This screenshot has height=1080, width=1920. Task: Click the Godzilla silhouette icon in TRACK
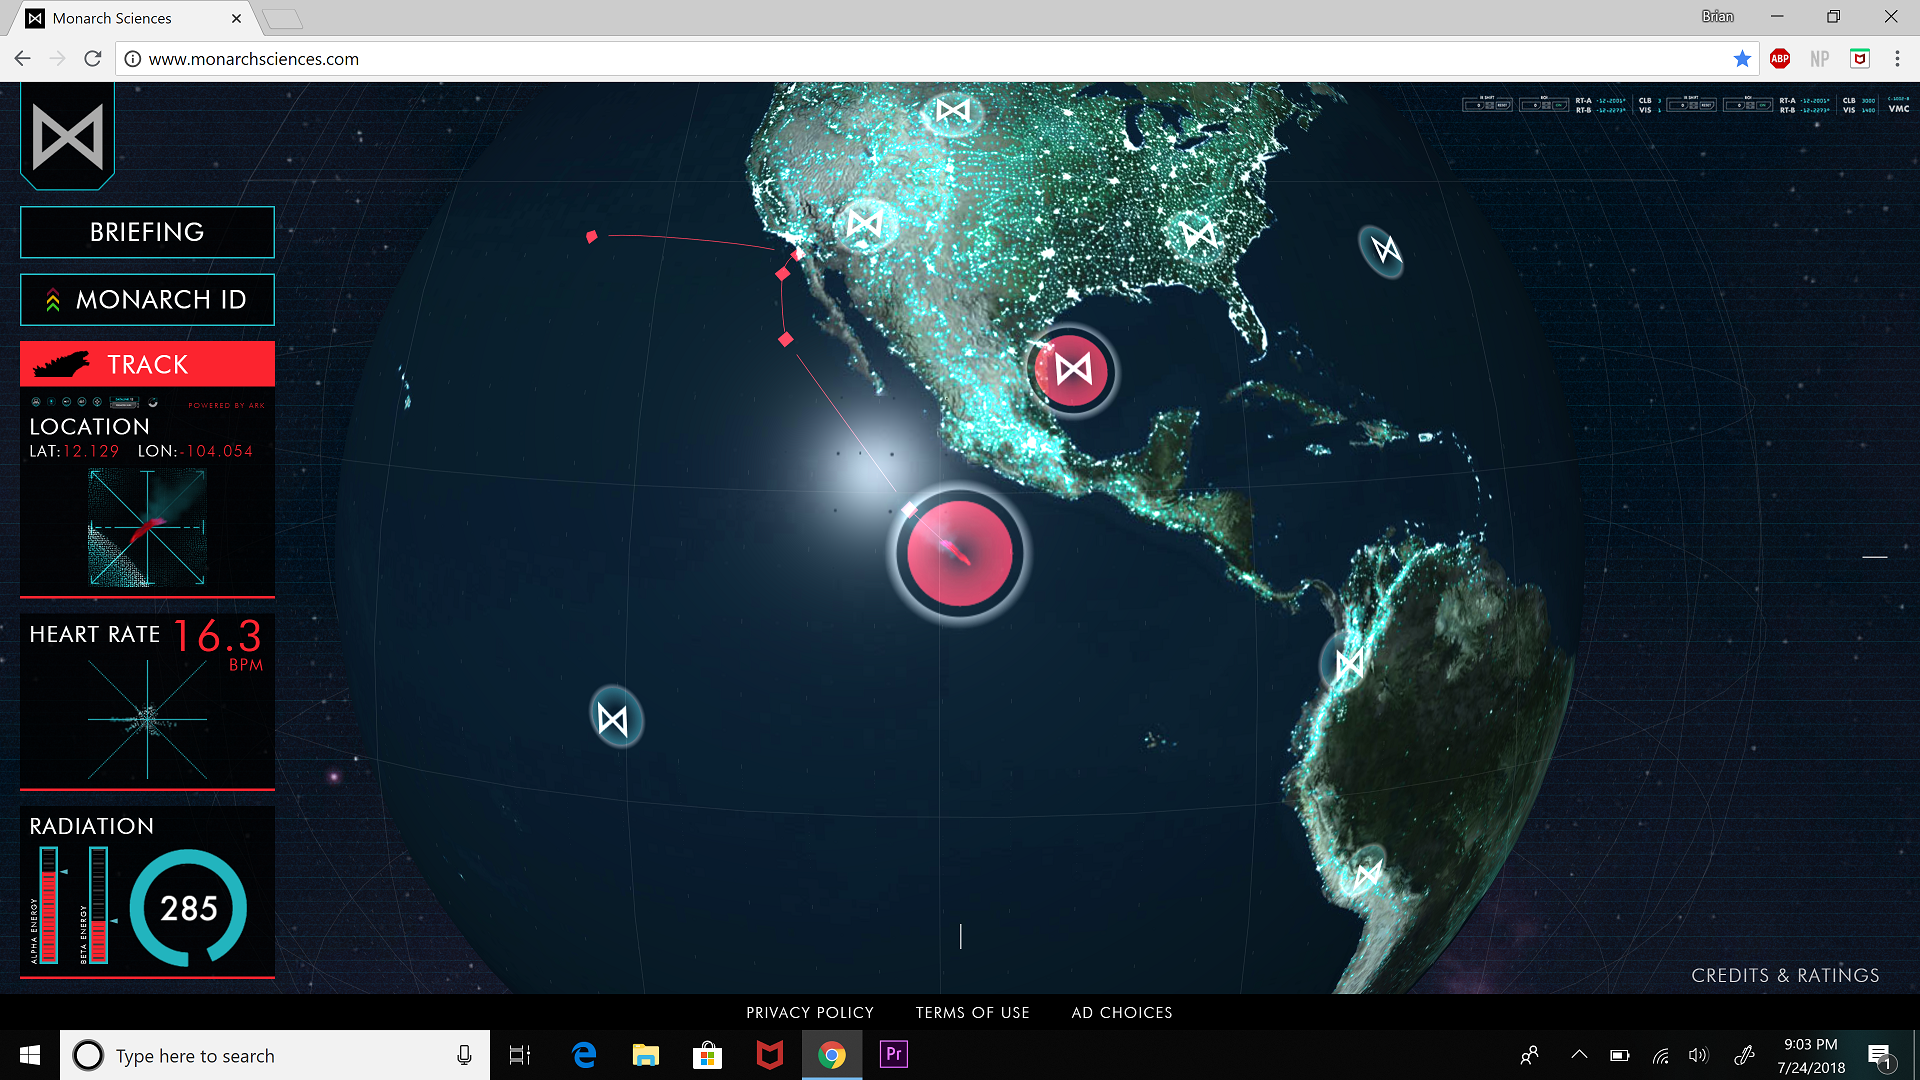(x=62, y=364)
